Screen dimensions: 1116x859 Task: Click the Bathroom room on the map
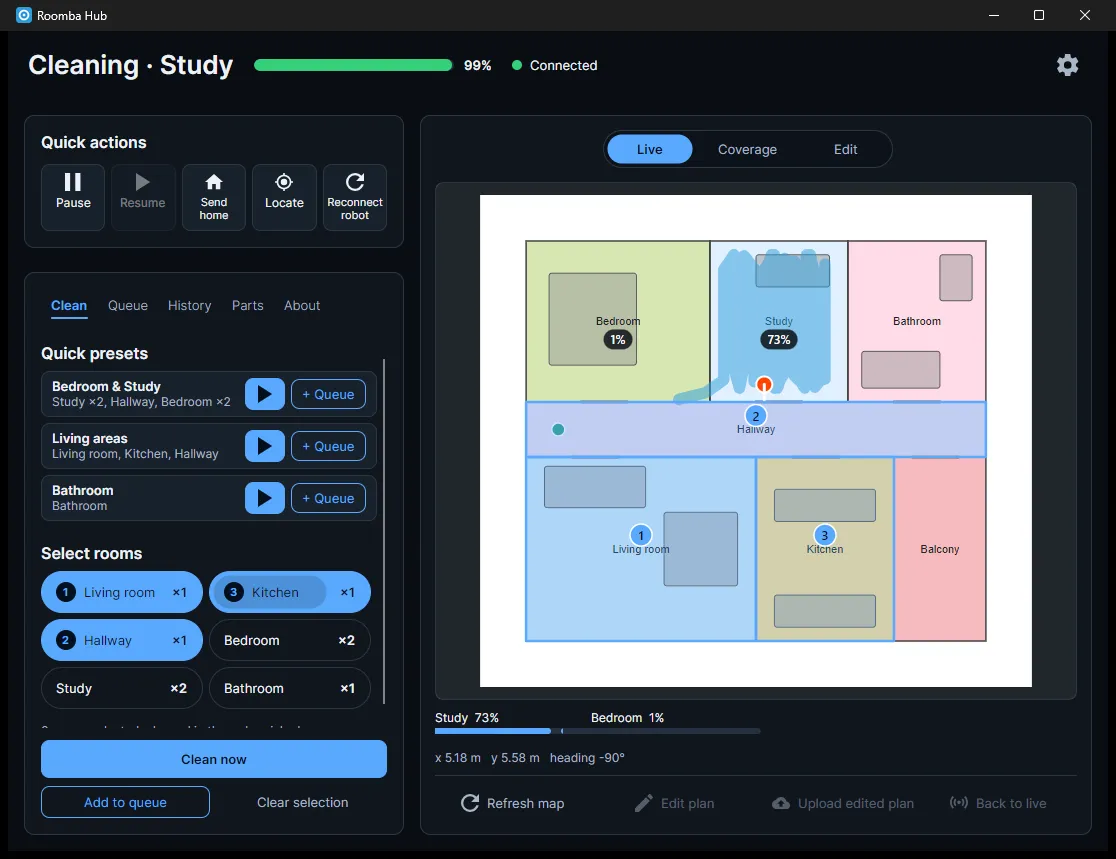[x=917, y=321]
